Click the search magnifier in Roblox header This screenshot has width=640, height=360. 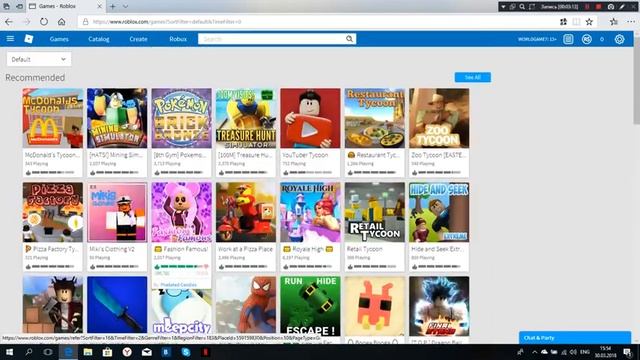pyautogui.click(x=349, y=39)
